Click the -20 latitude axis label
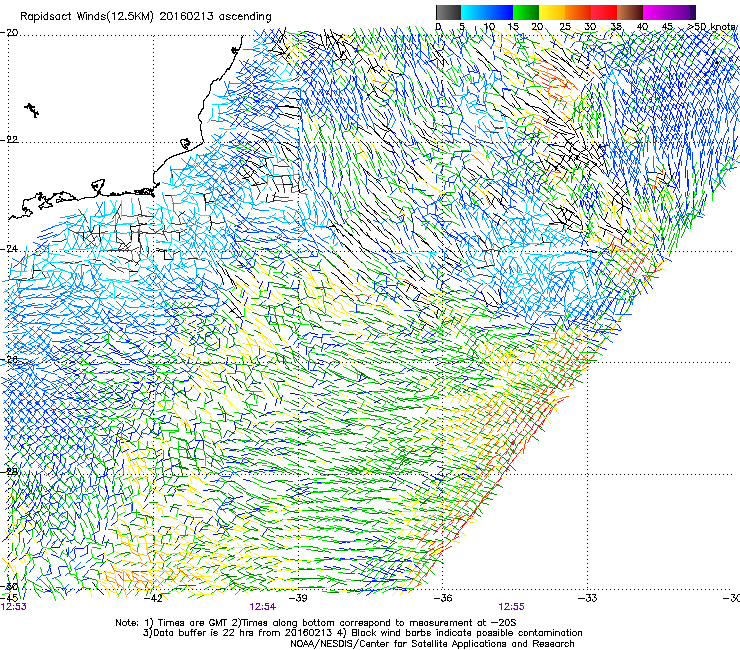Viewport: 740px width, 650px height. (x=9, y=33)
